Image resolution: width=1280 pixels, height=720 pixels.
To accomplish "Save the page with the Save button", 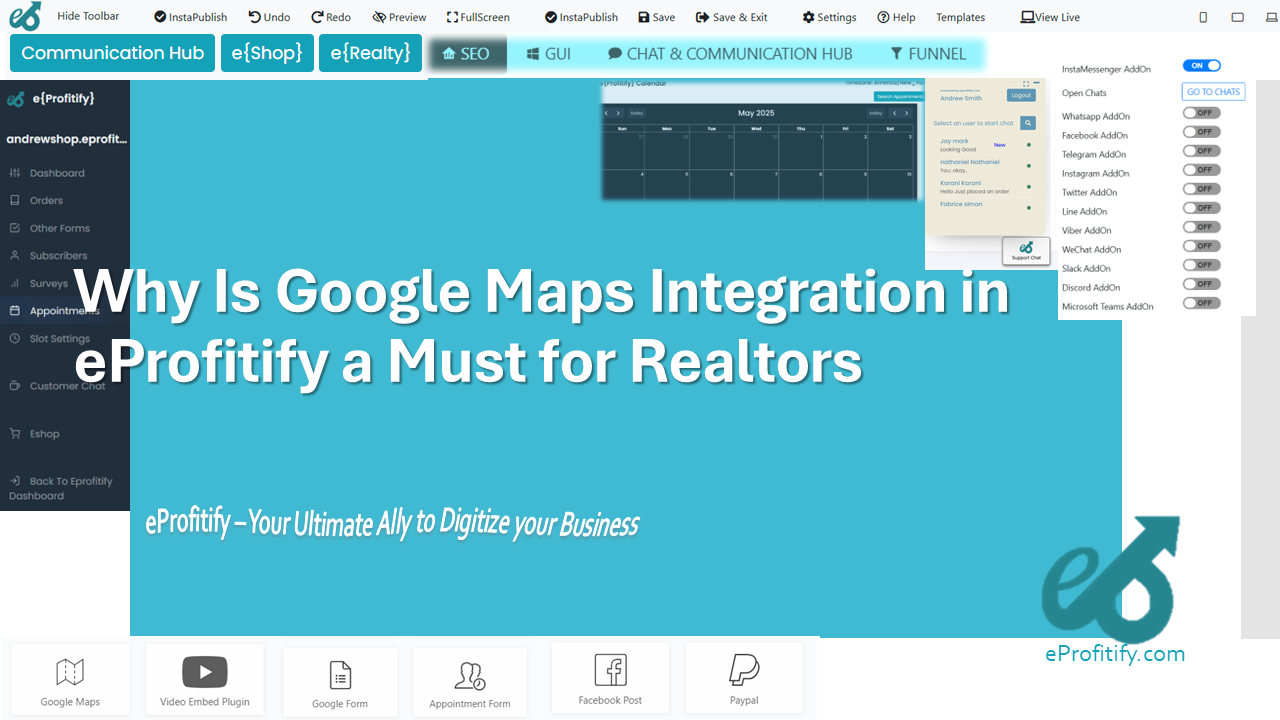I will pos(656,17).
